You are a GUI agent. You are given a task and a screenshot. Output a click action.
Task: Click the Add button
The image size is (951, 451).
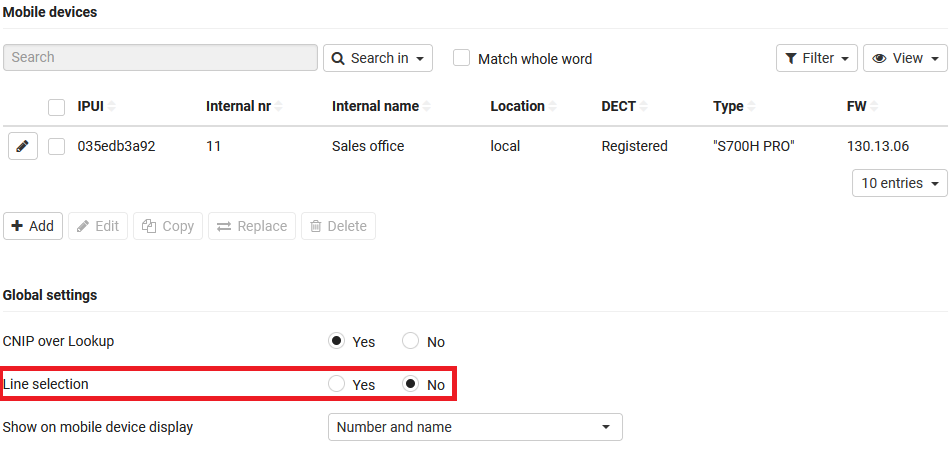[33, 226]
